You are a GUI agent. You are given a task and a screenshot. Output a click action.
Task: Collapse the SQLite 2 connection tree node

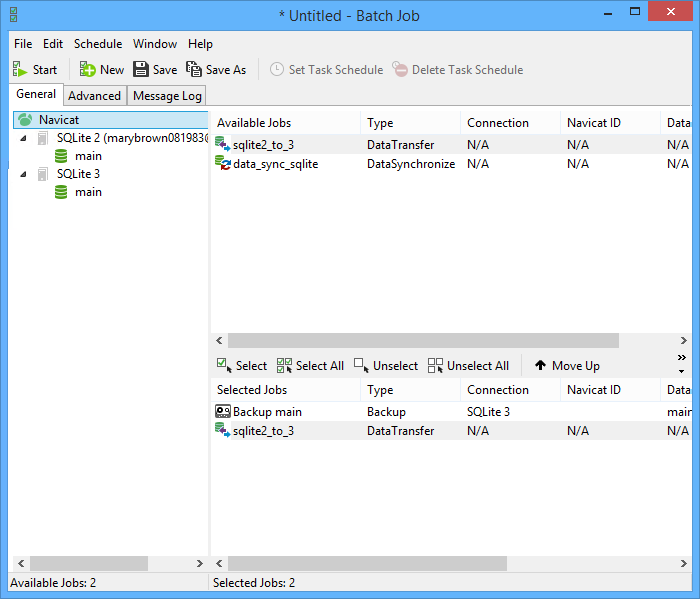(x=23, y=138)
